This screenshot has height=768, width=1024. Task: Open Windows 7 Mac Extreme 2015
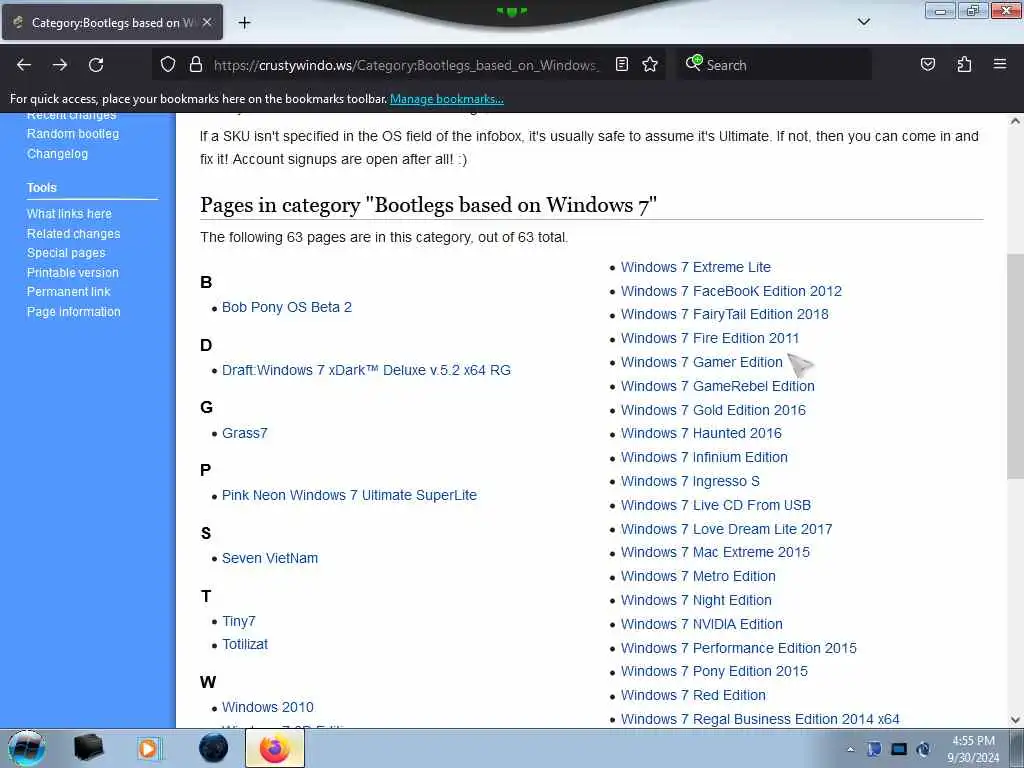(x=715, y=552)
